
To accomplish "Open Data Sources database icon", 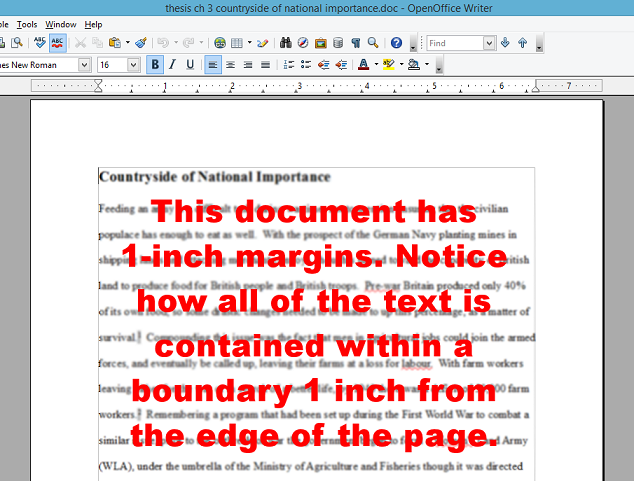I will (x=338, y=42).
